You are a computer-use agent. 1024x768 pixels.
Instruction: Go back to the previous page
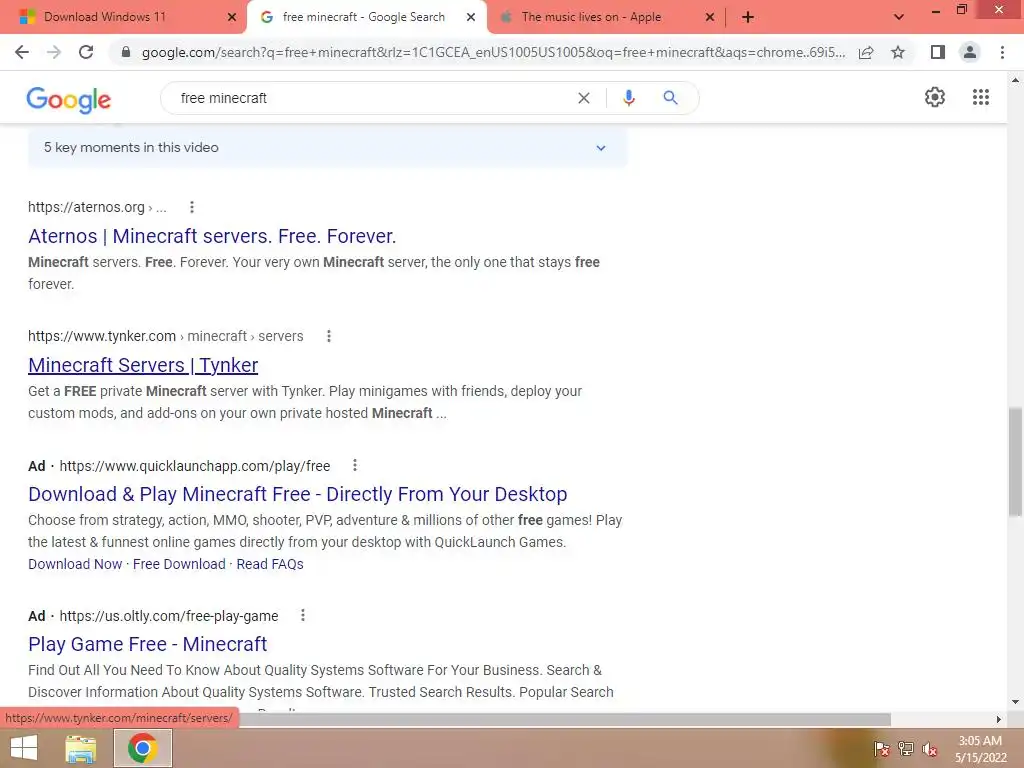[22, 52]
